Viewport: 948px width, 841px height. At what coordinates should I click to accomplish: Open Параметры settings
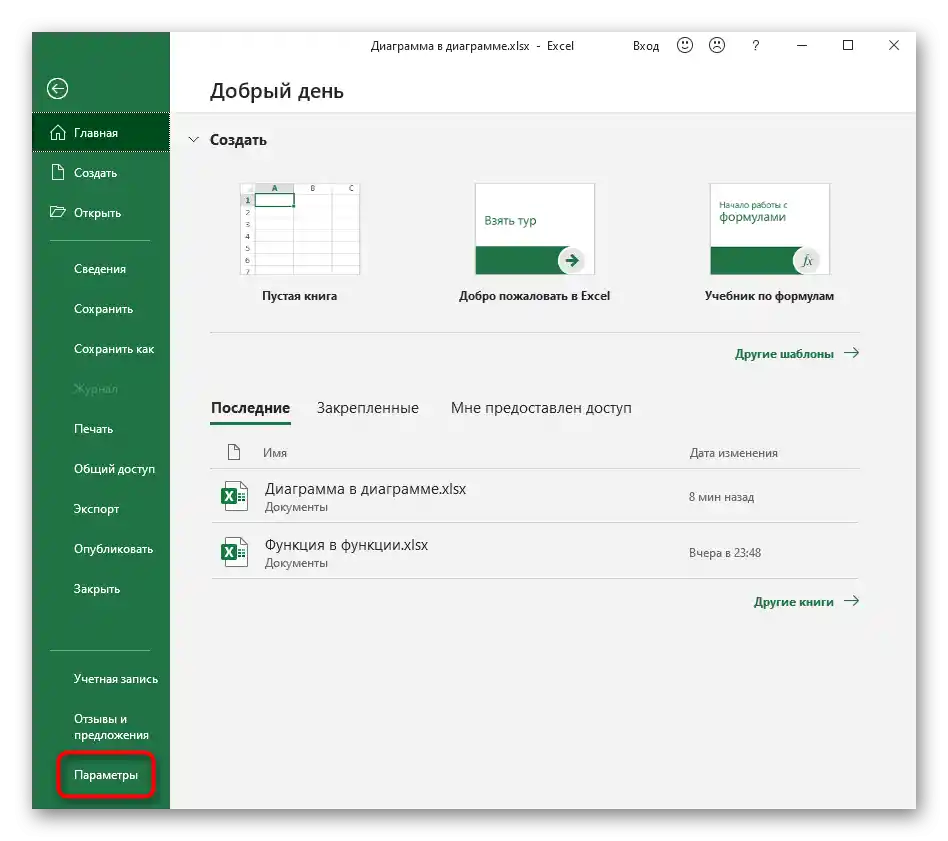coord(106,775)
